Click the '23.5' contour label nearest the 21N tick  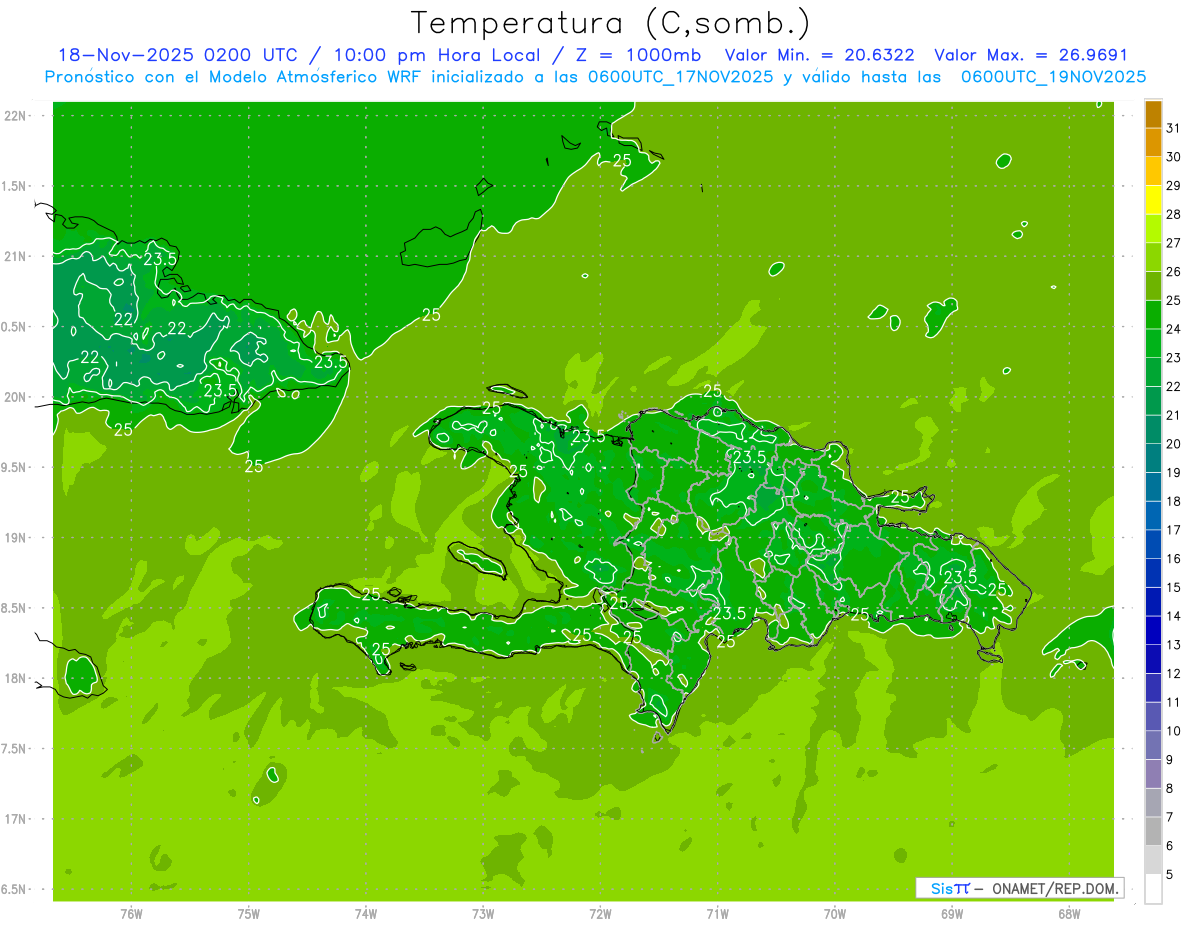coord(160,258)
